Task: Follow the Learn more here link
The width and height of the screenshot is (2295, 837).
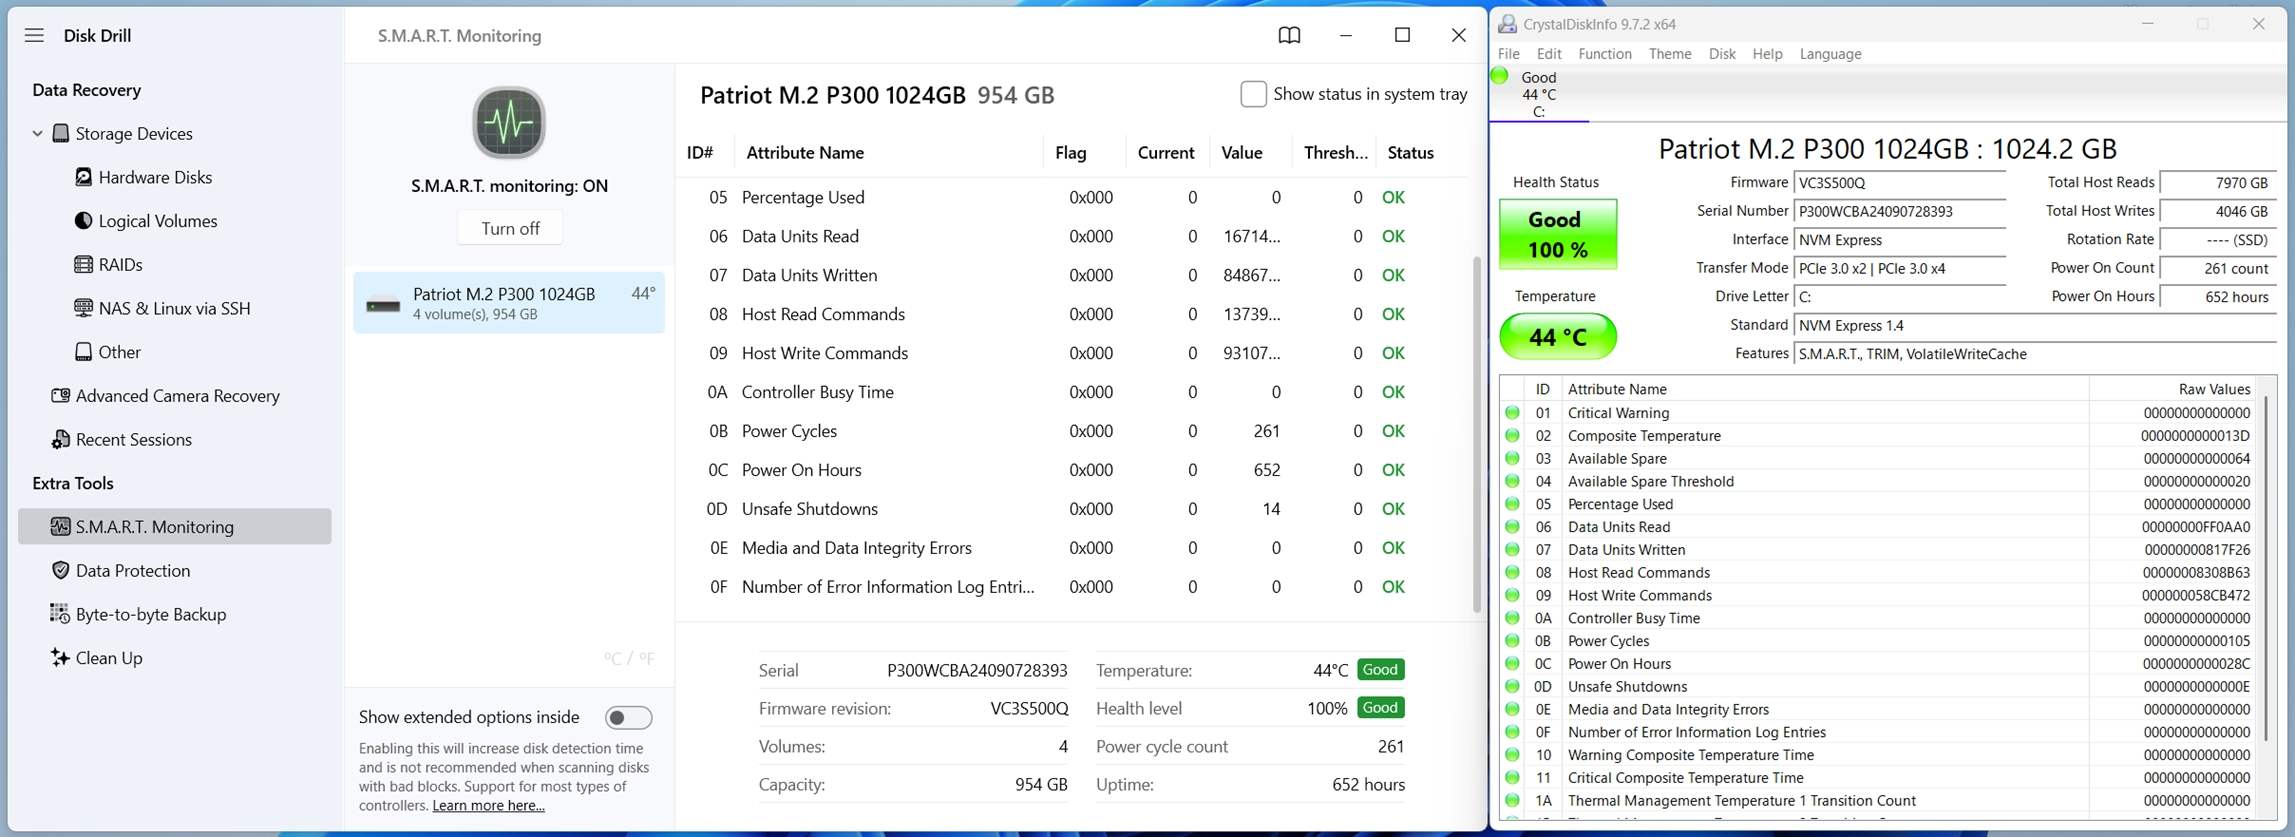Action: [x=488, y=806]
